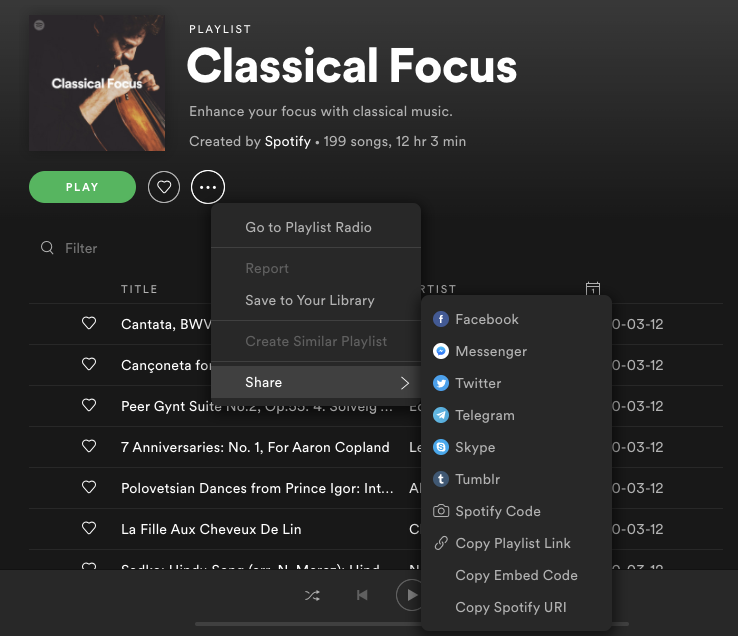Image resolution: width=738 pixels, height=636 pixels.
Task: Share playlist via Facebook icon
Action: click(x=441, y=320)
